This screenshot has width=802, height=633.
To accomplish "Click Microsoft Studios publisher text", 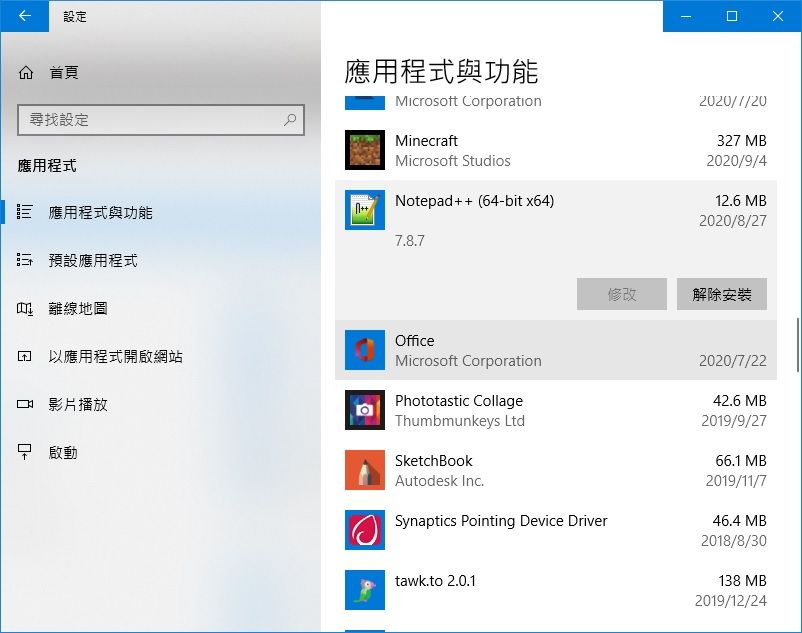I will (x=453, y=161).
